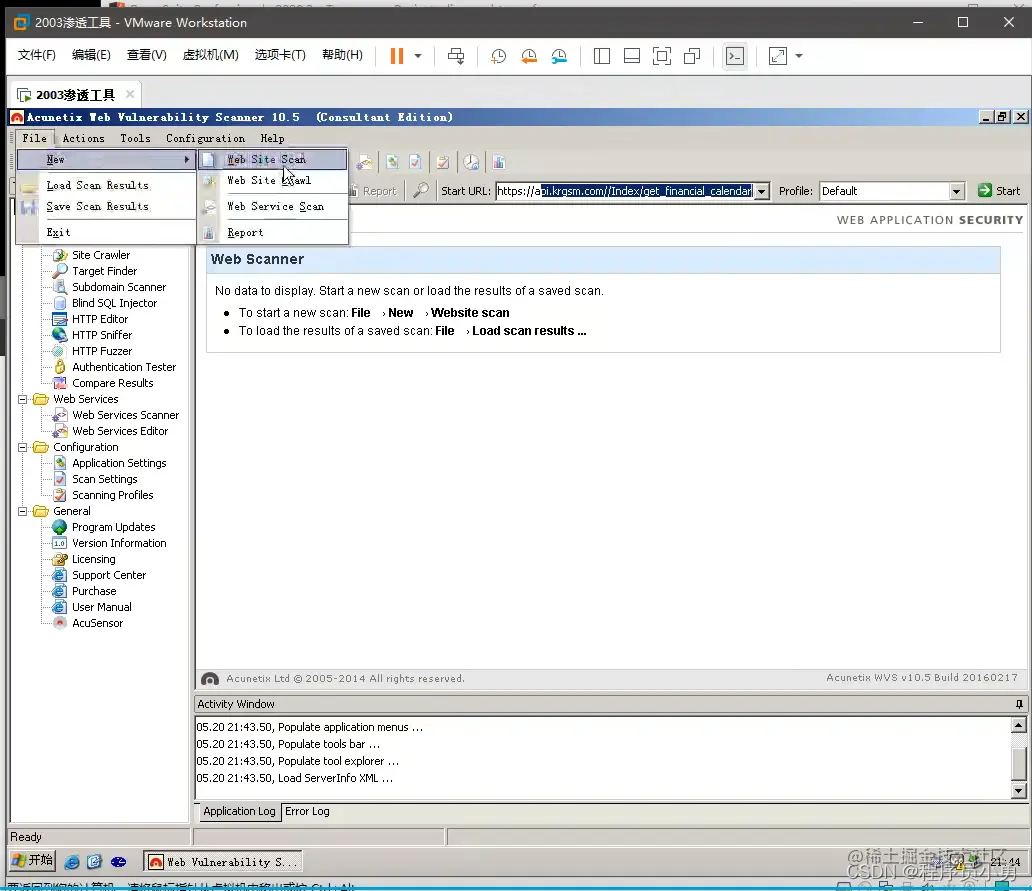Open Web Services Scanner
The width and height of the screenshot is (1032, 891).
(125, 415)
